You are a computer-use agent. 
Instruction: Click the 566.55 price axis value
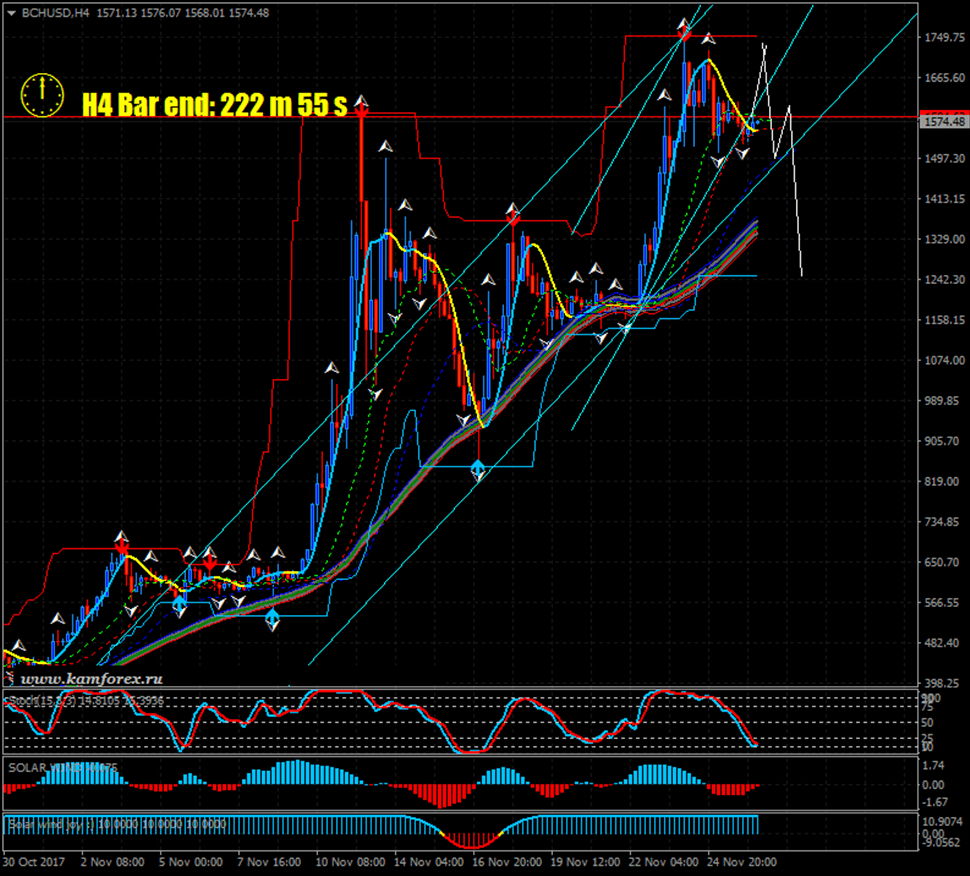tap(942, 603)
